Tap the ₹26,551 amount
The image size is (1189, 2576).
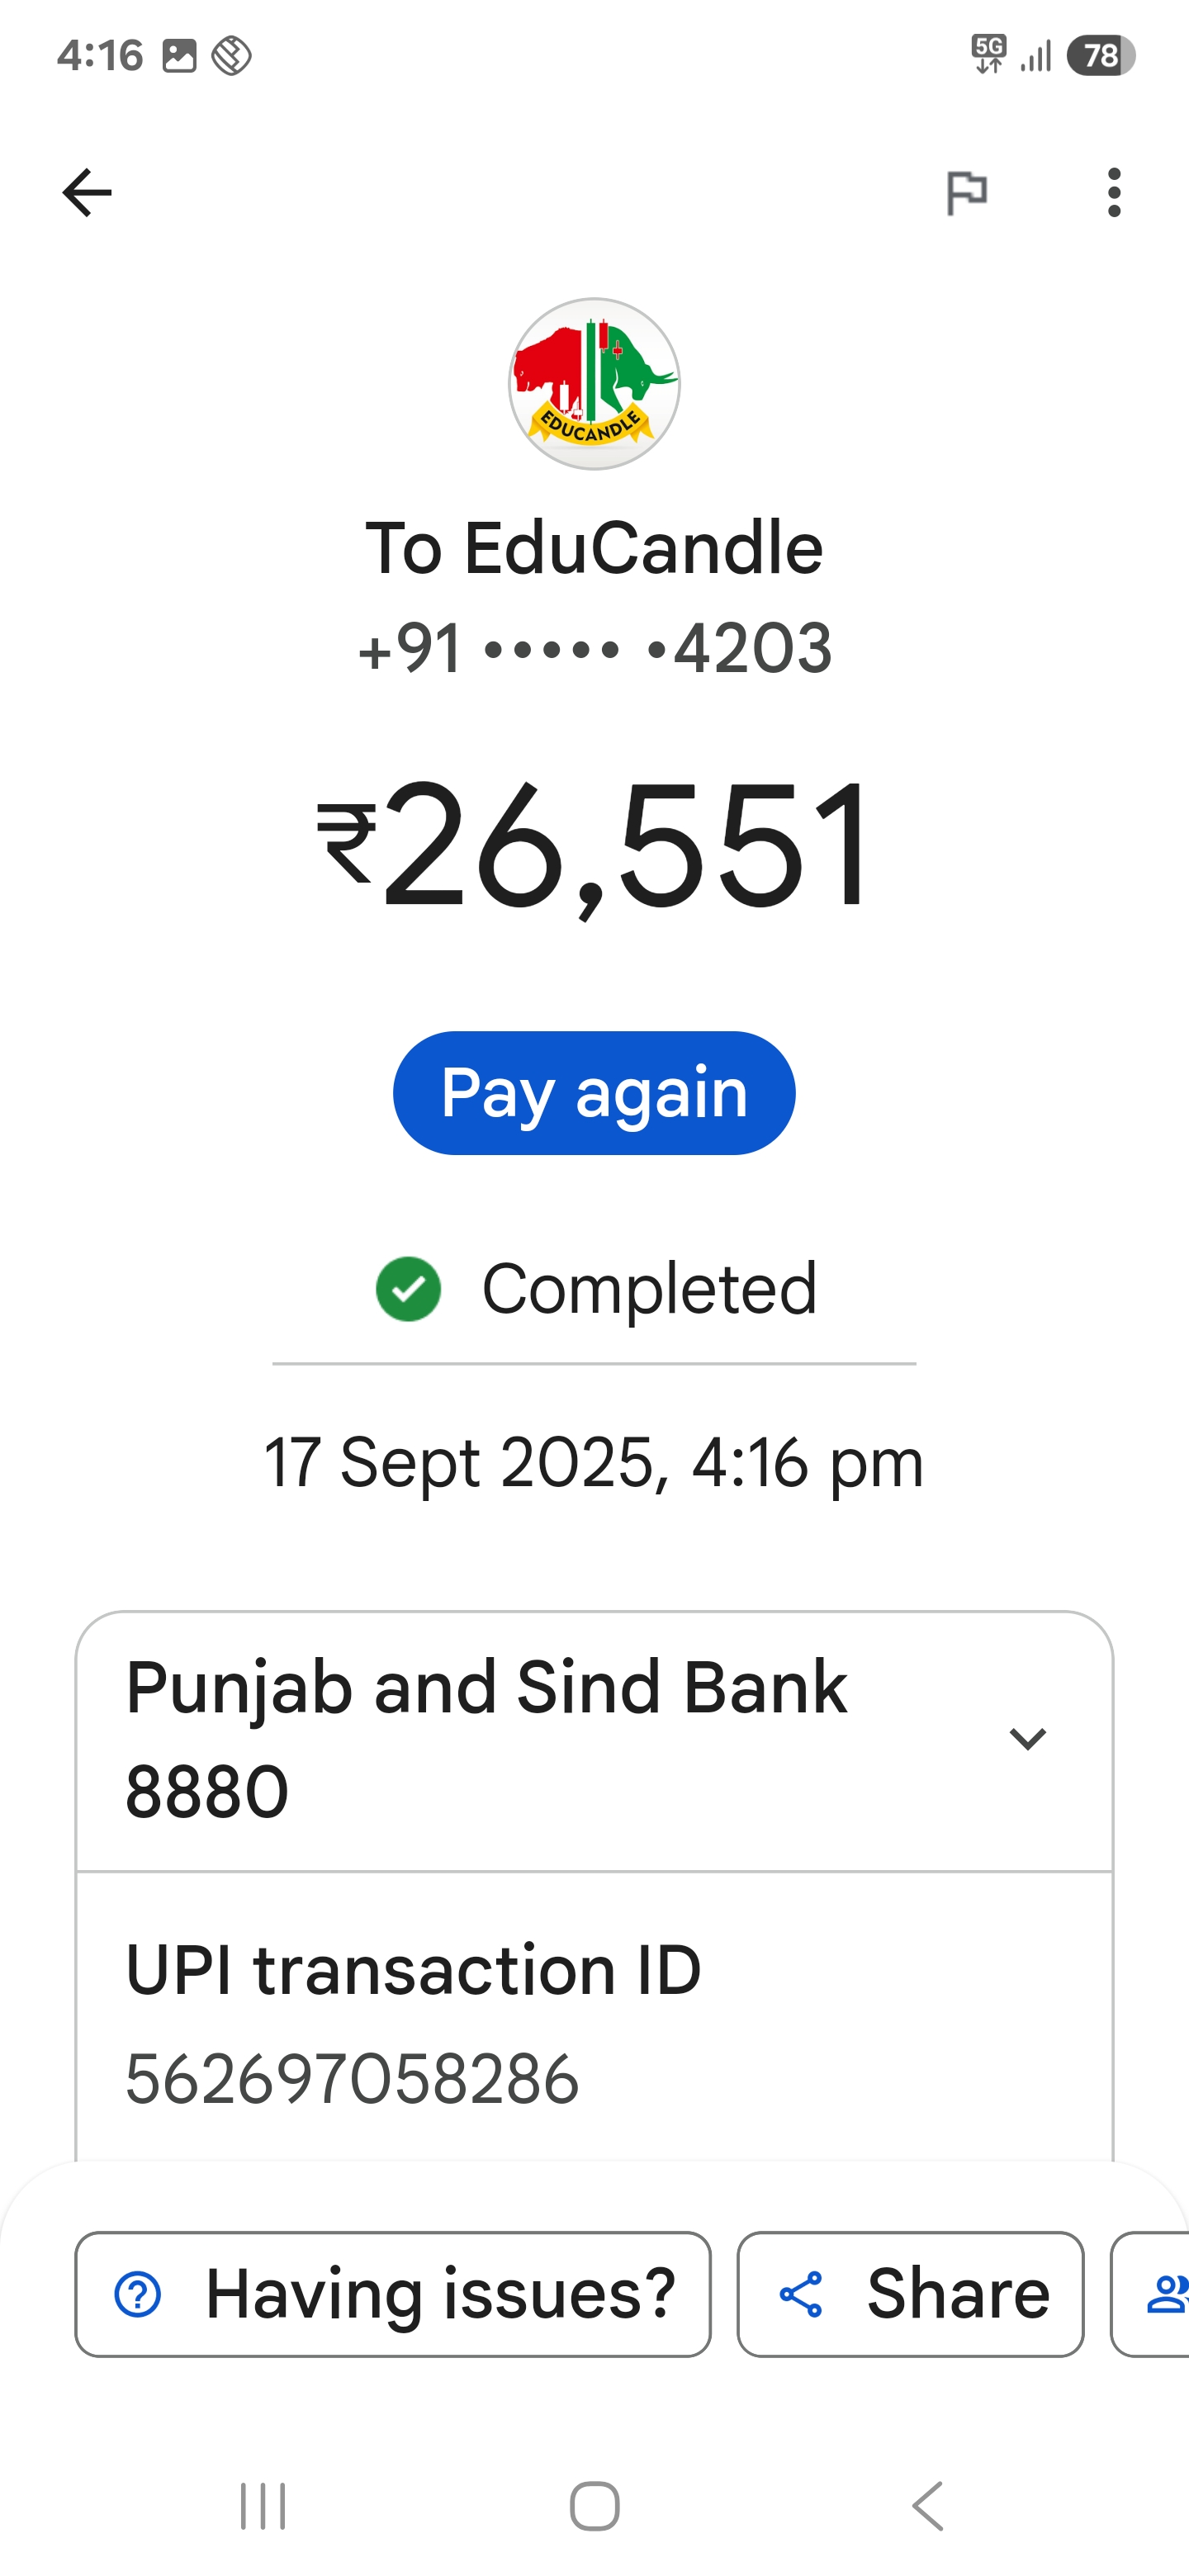click(x=594, y=846)
